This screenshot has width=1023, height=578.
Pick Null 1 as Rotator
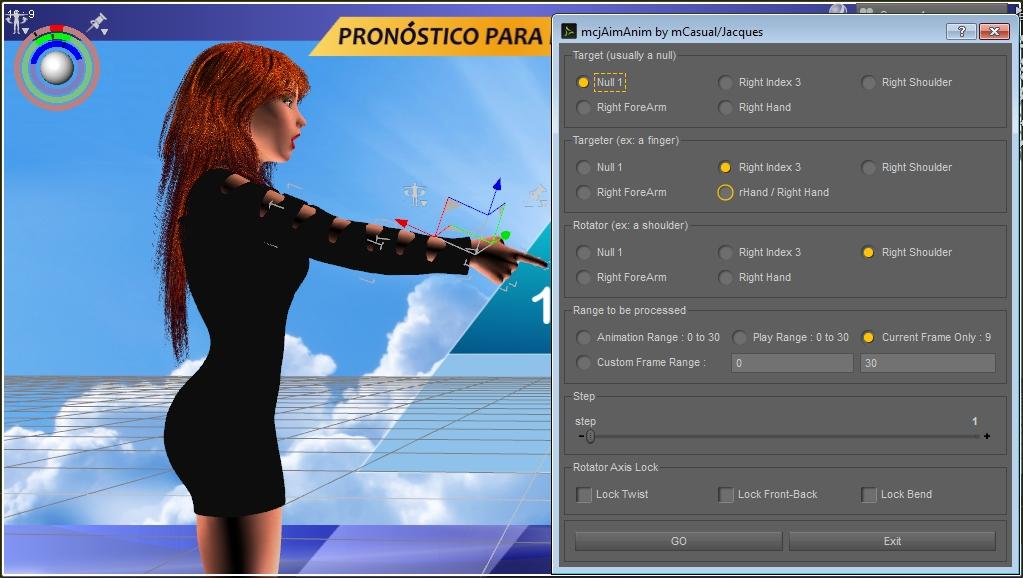pyautogui.click(x=583, y=252)
